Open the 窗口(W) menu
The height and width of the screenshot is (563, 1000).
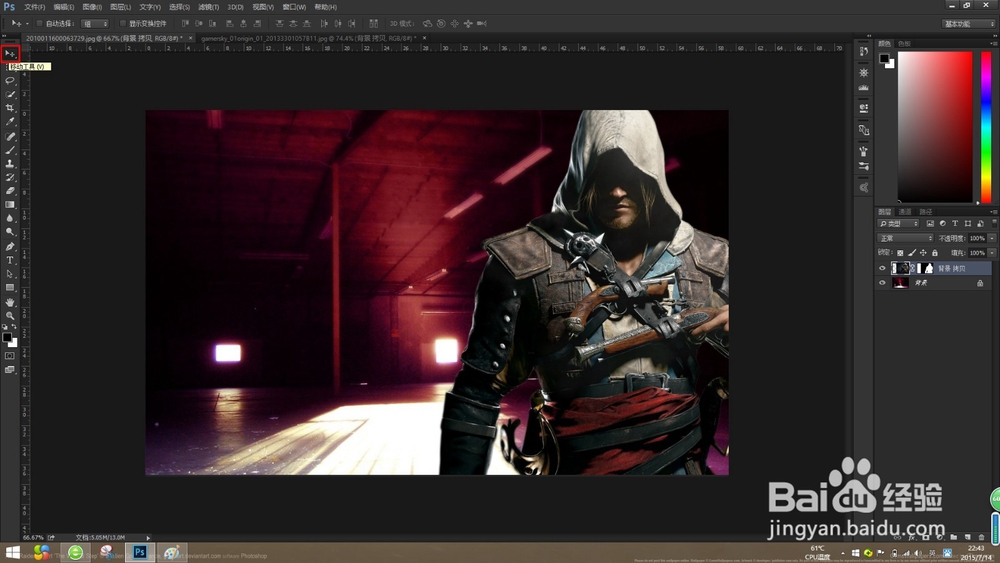coord(293,7)
